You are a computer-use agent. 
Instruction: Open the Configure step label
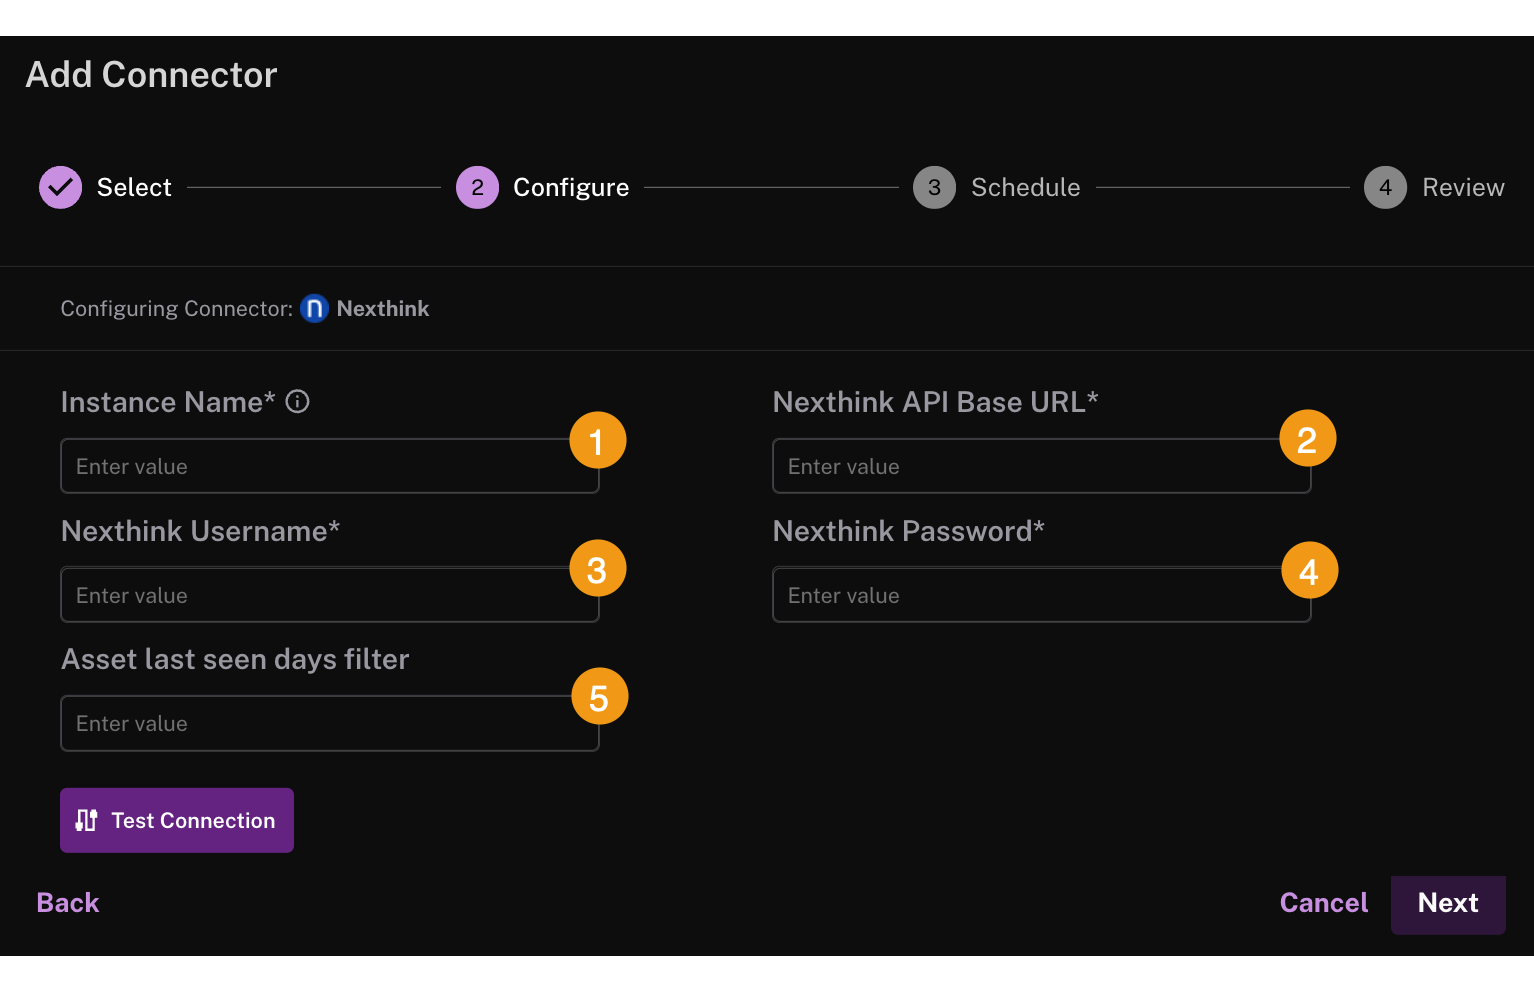click(571, 188)
